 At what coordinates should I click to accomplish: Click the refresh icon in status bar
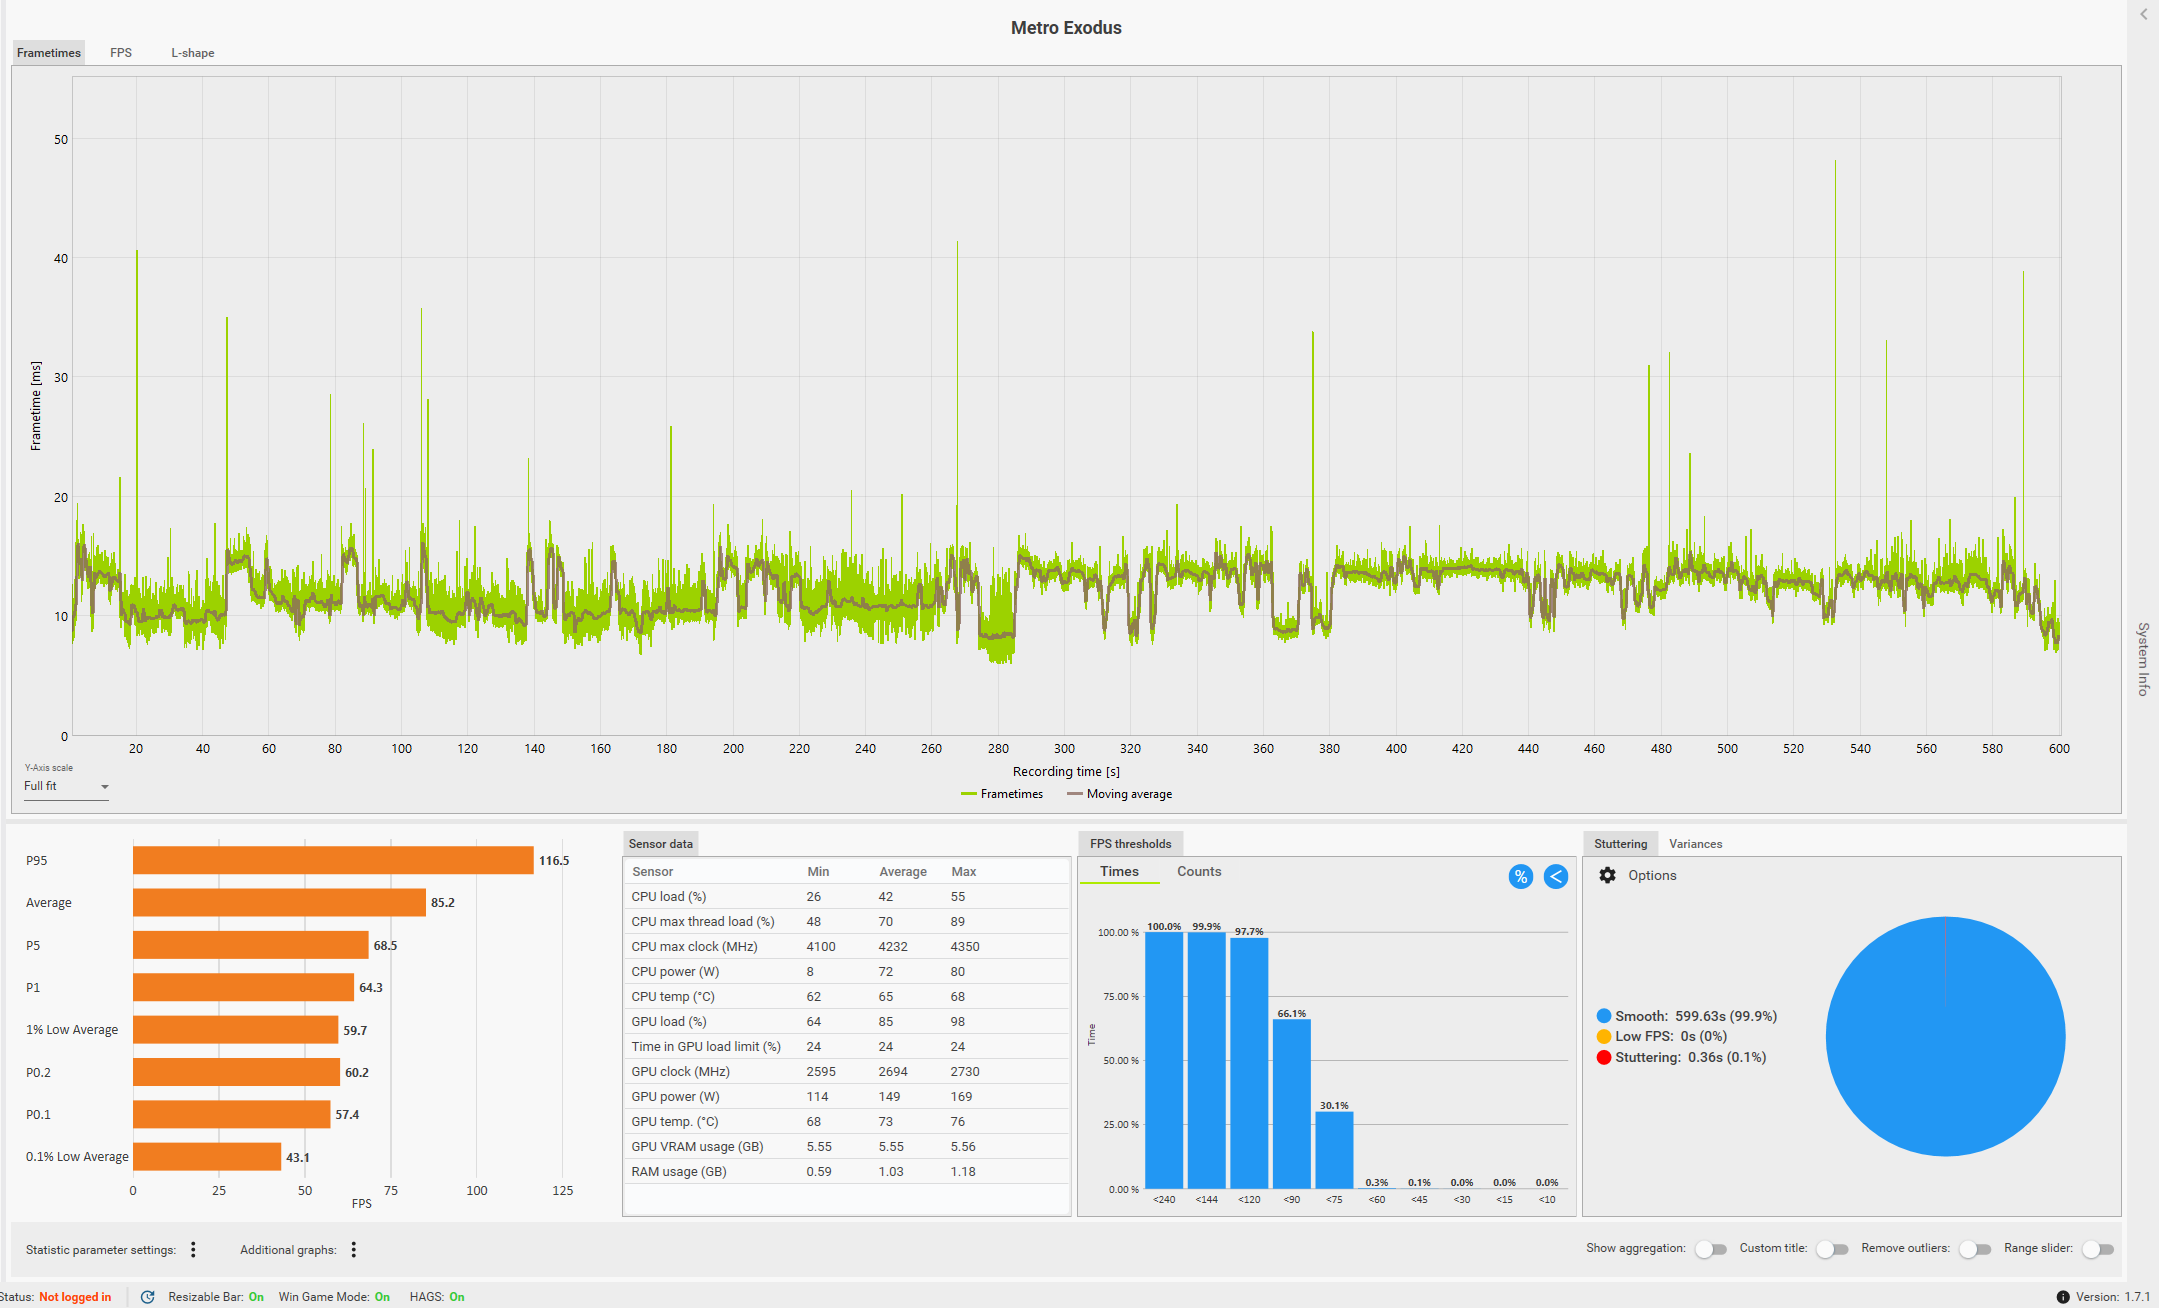coord(147,1297)
